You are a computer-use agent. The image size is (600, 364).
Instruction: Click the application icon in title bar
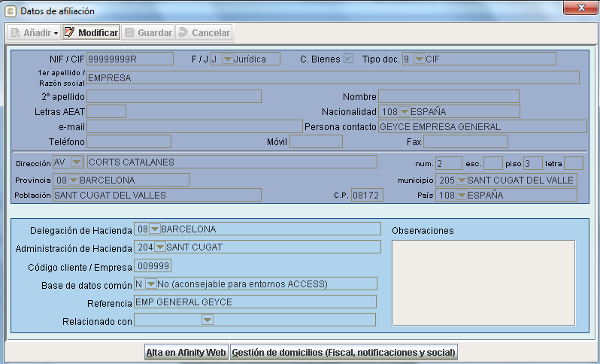point(10,11)
